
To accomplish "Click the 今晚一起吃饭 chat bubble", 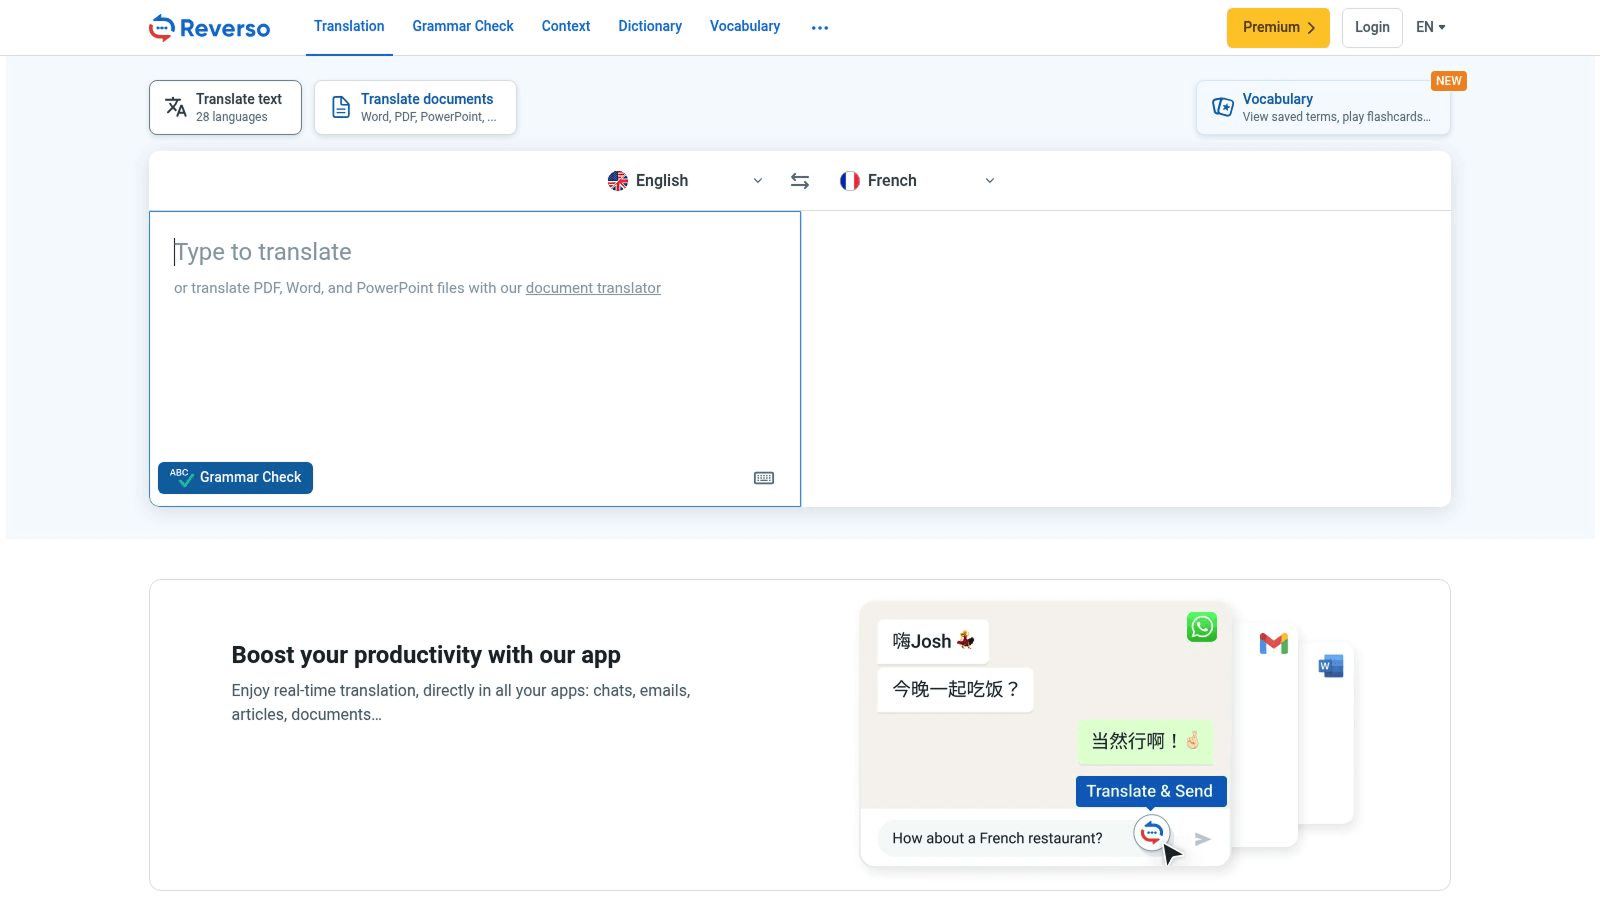I will click(x=955, y=689).
